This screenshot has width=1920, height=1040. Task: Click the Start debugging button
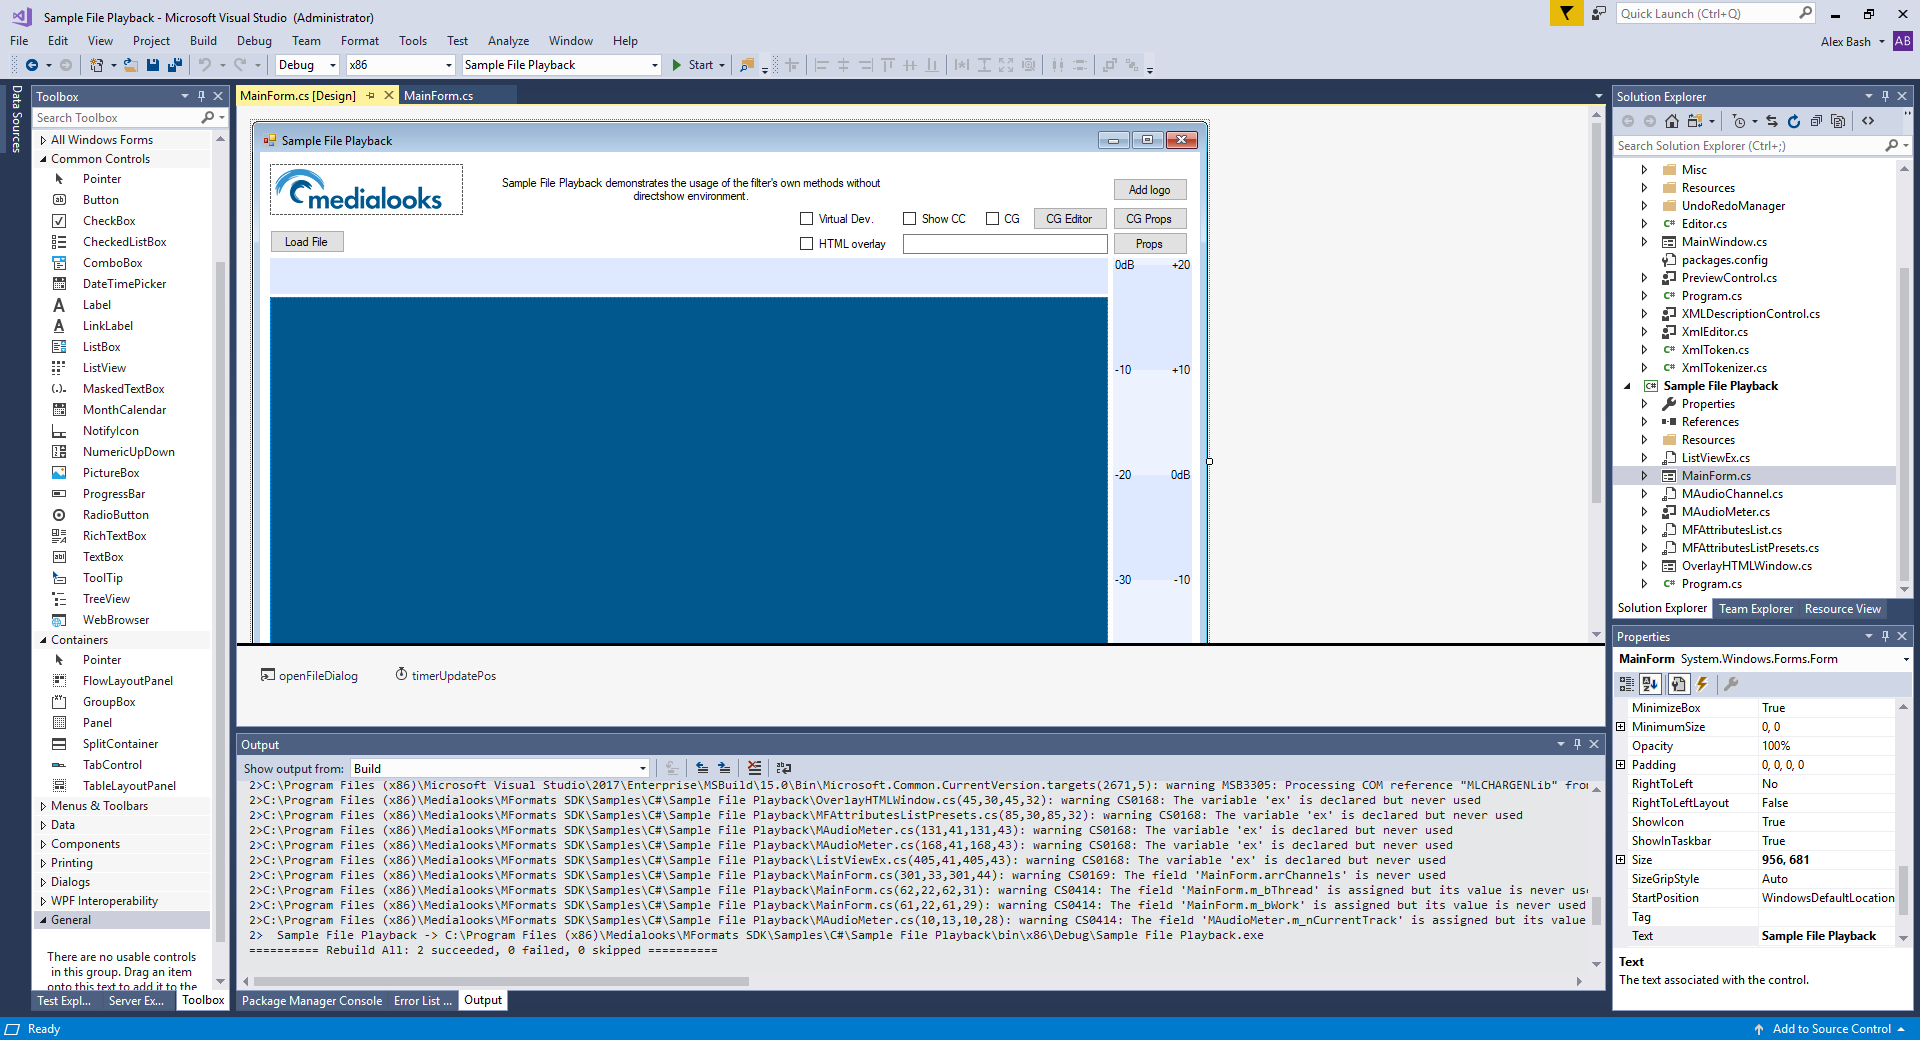coord(692,65)
